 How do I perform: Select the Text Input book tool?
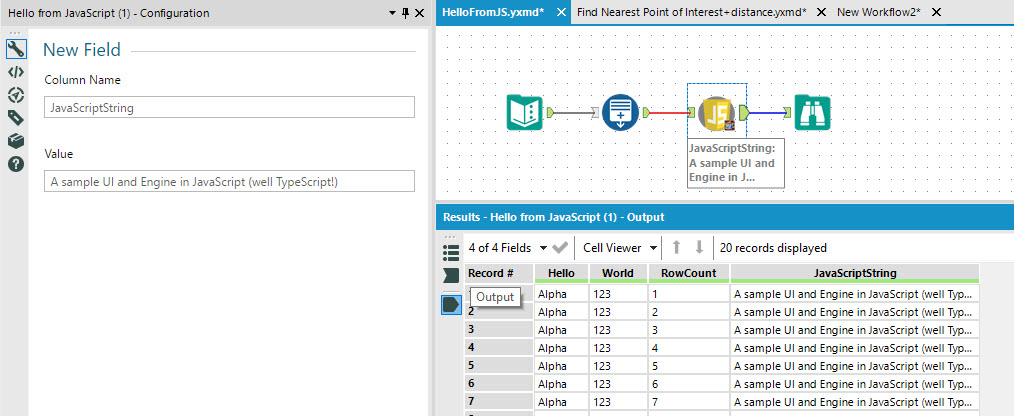[x=524, y=113]
